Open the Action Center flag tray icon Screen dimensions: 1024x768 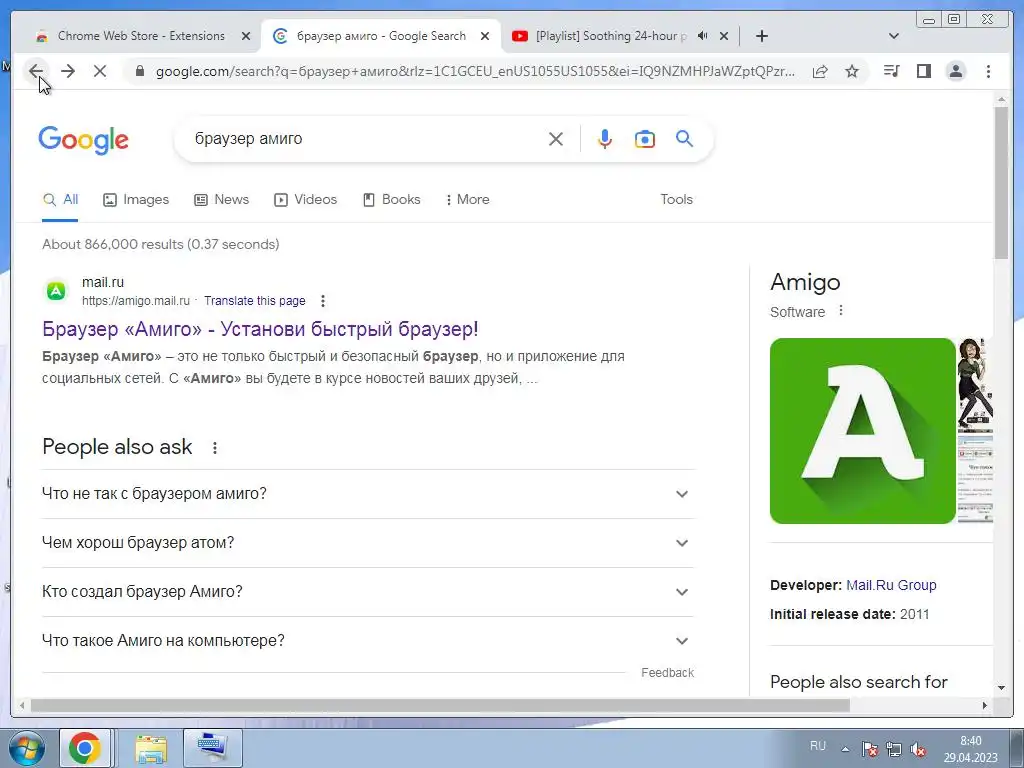[x=869, y=750]
